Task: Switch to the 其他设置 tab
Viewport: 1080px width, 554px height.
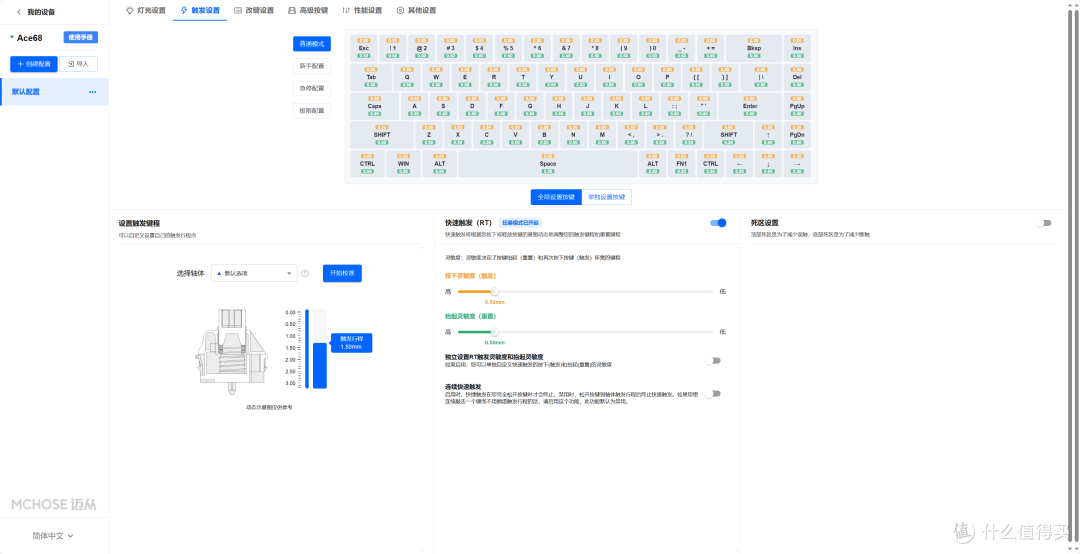Action: [x=416, y=10]
